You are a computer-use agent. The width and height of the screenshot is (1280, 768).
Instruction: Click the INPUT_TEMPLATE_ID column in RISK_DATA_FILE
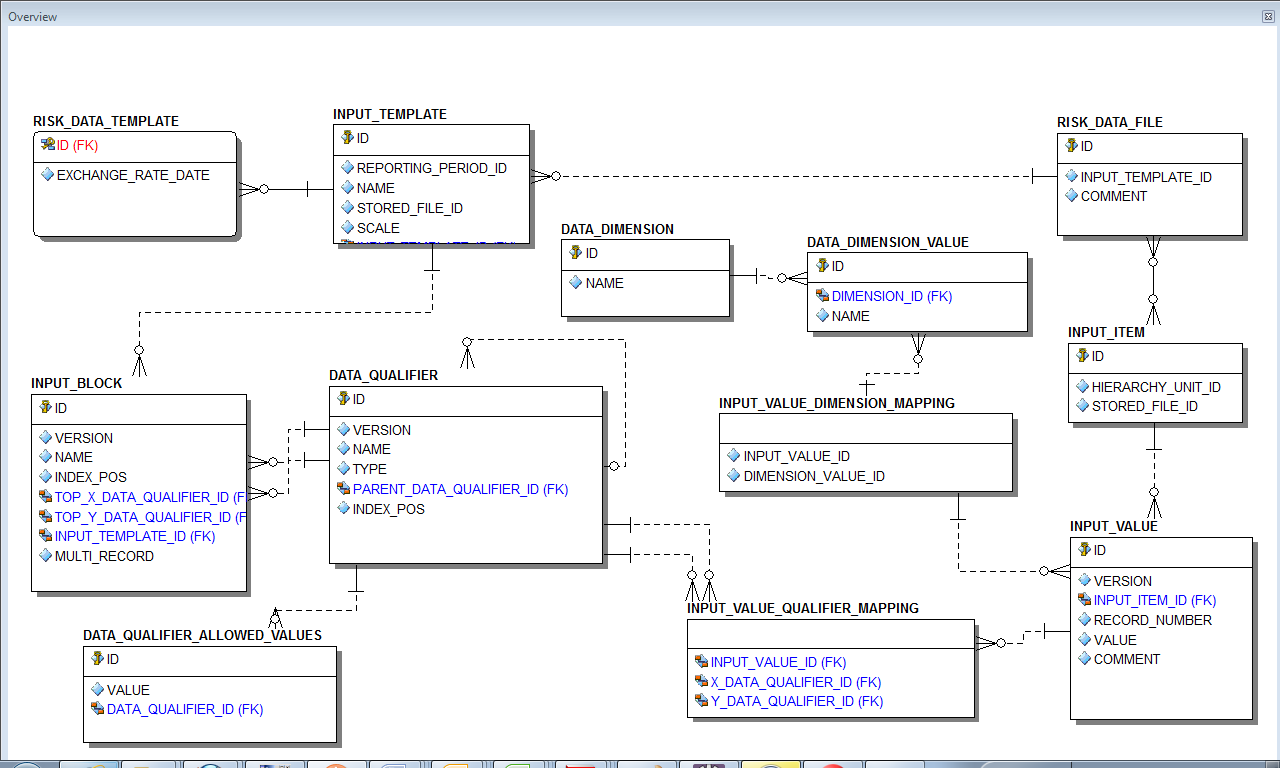1146,177
